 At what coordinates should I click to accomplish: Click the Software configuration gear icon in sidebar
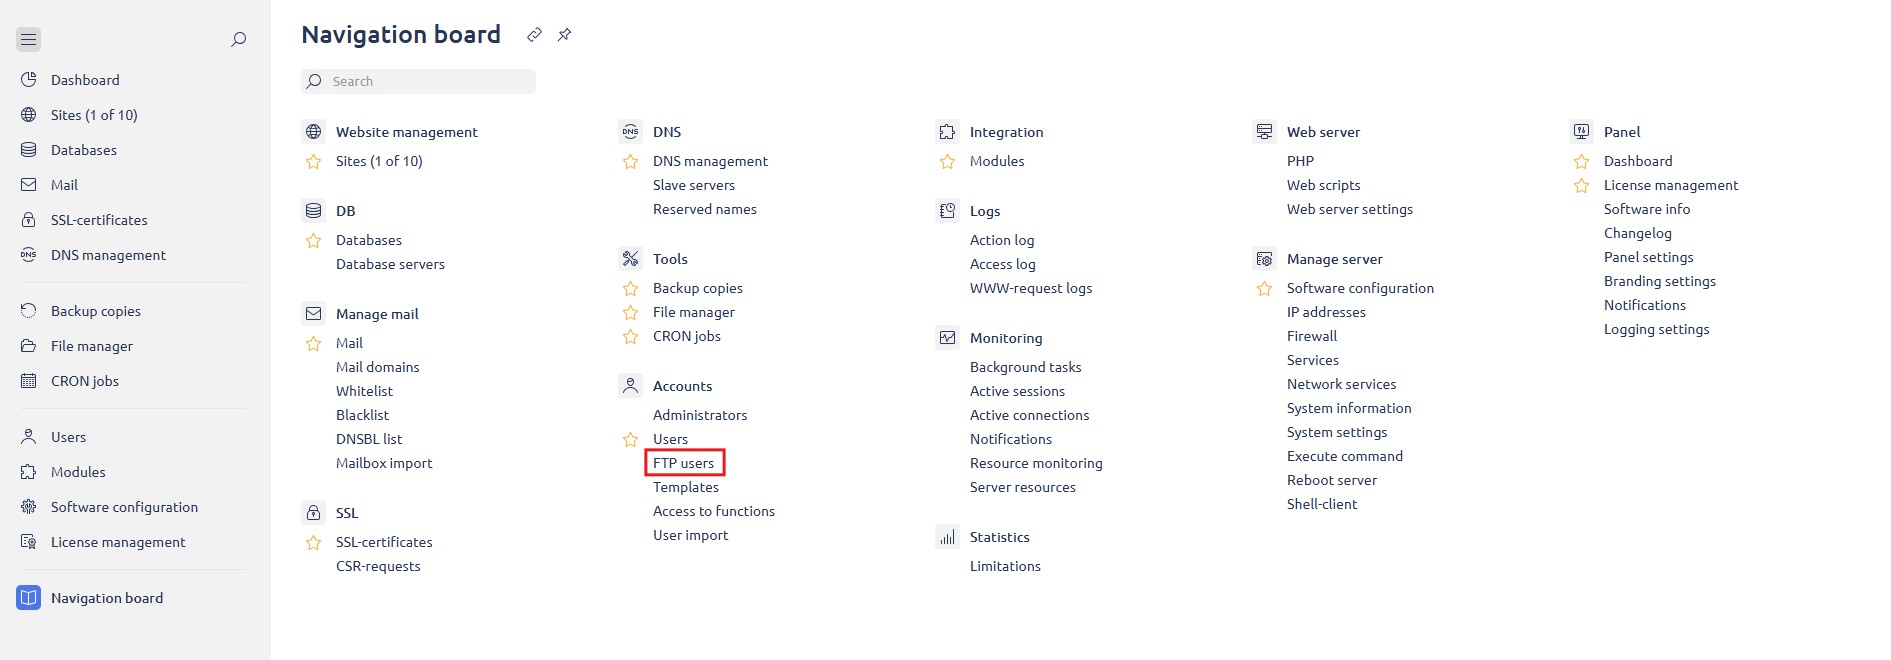coord(29,507)
